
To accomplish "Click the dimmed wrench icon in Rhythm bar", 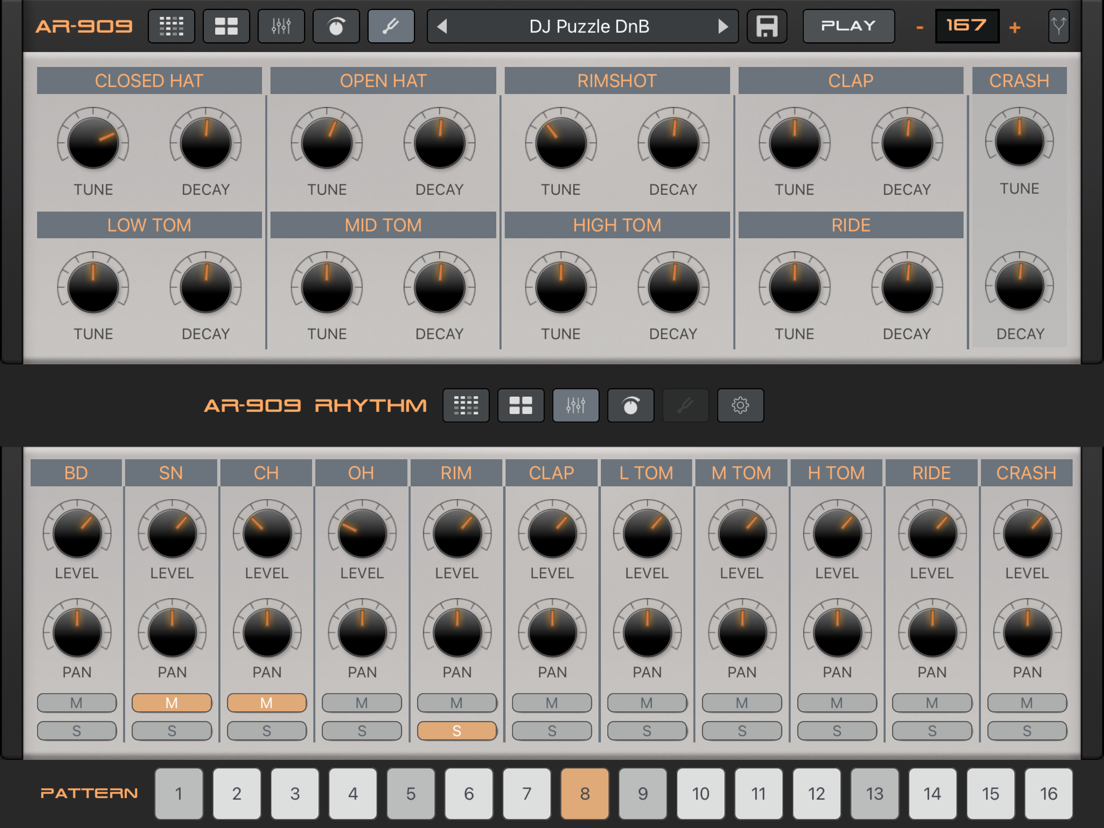I will coord(685,406).
